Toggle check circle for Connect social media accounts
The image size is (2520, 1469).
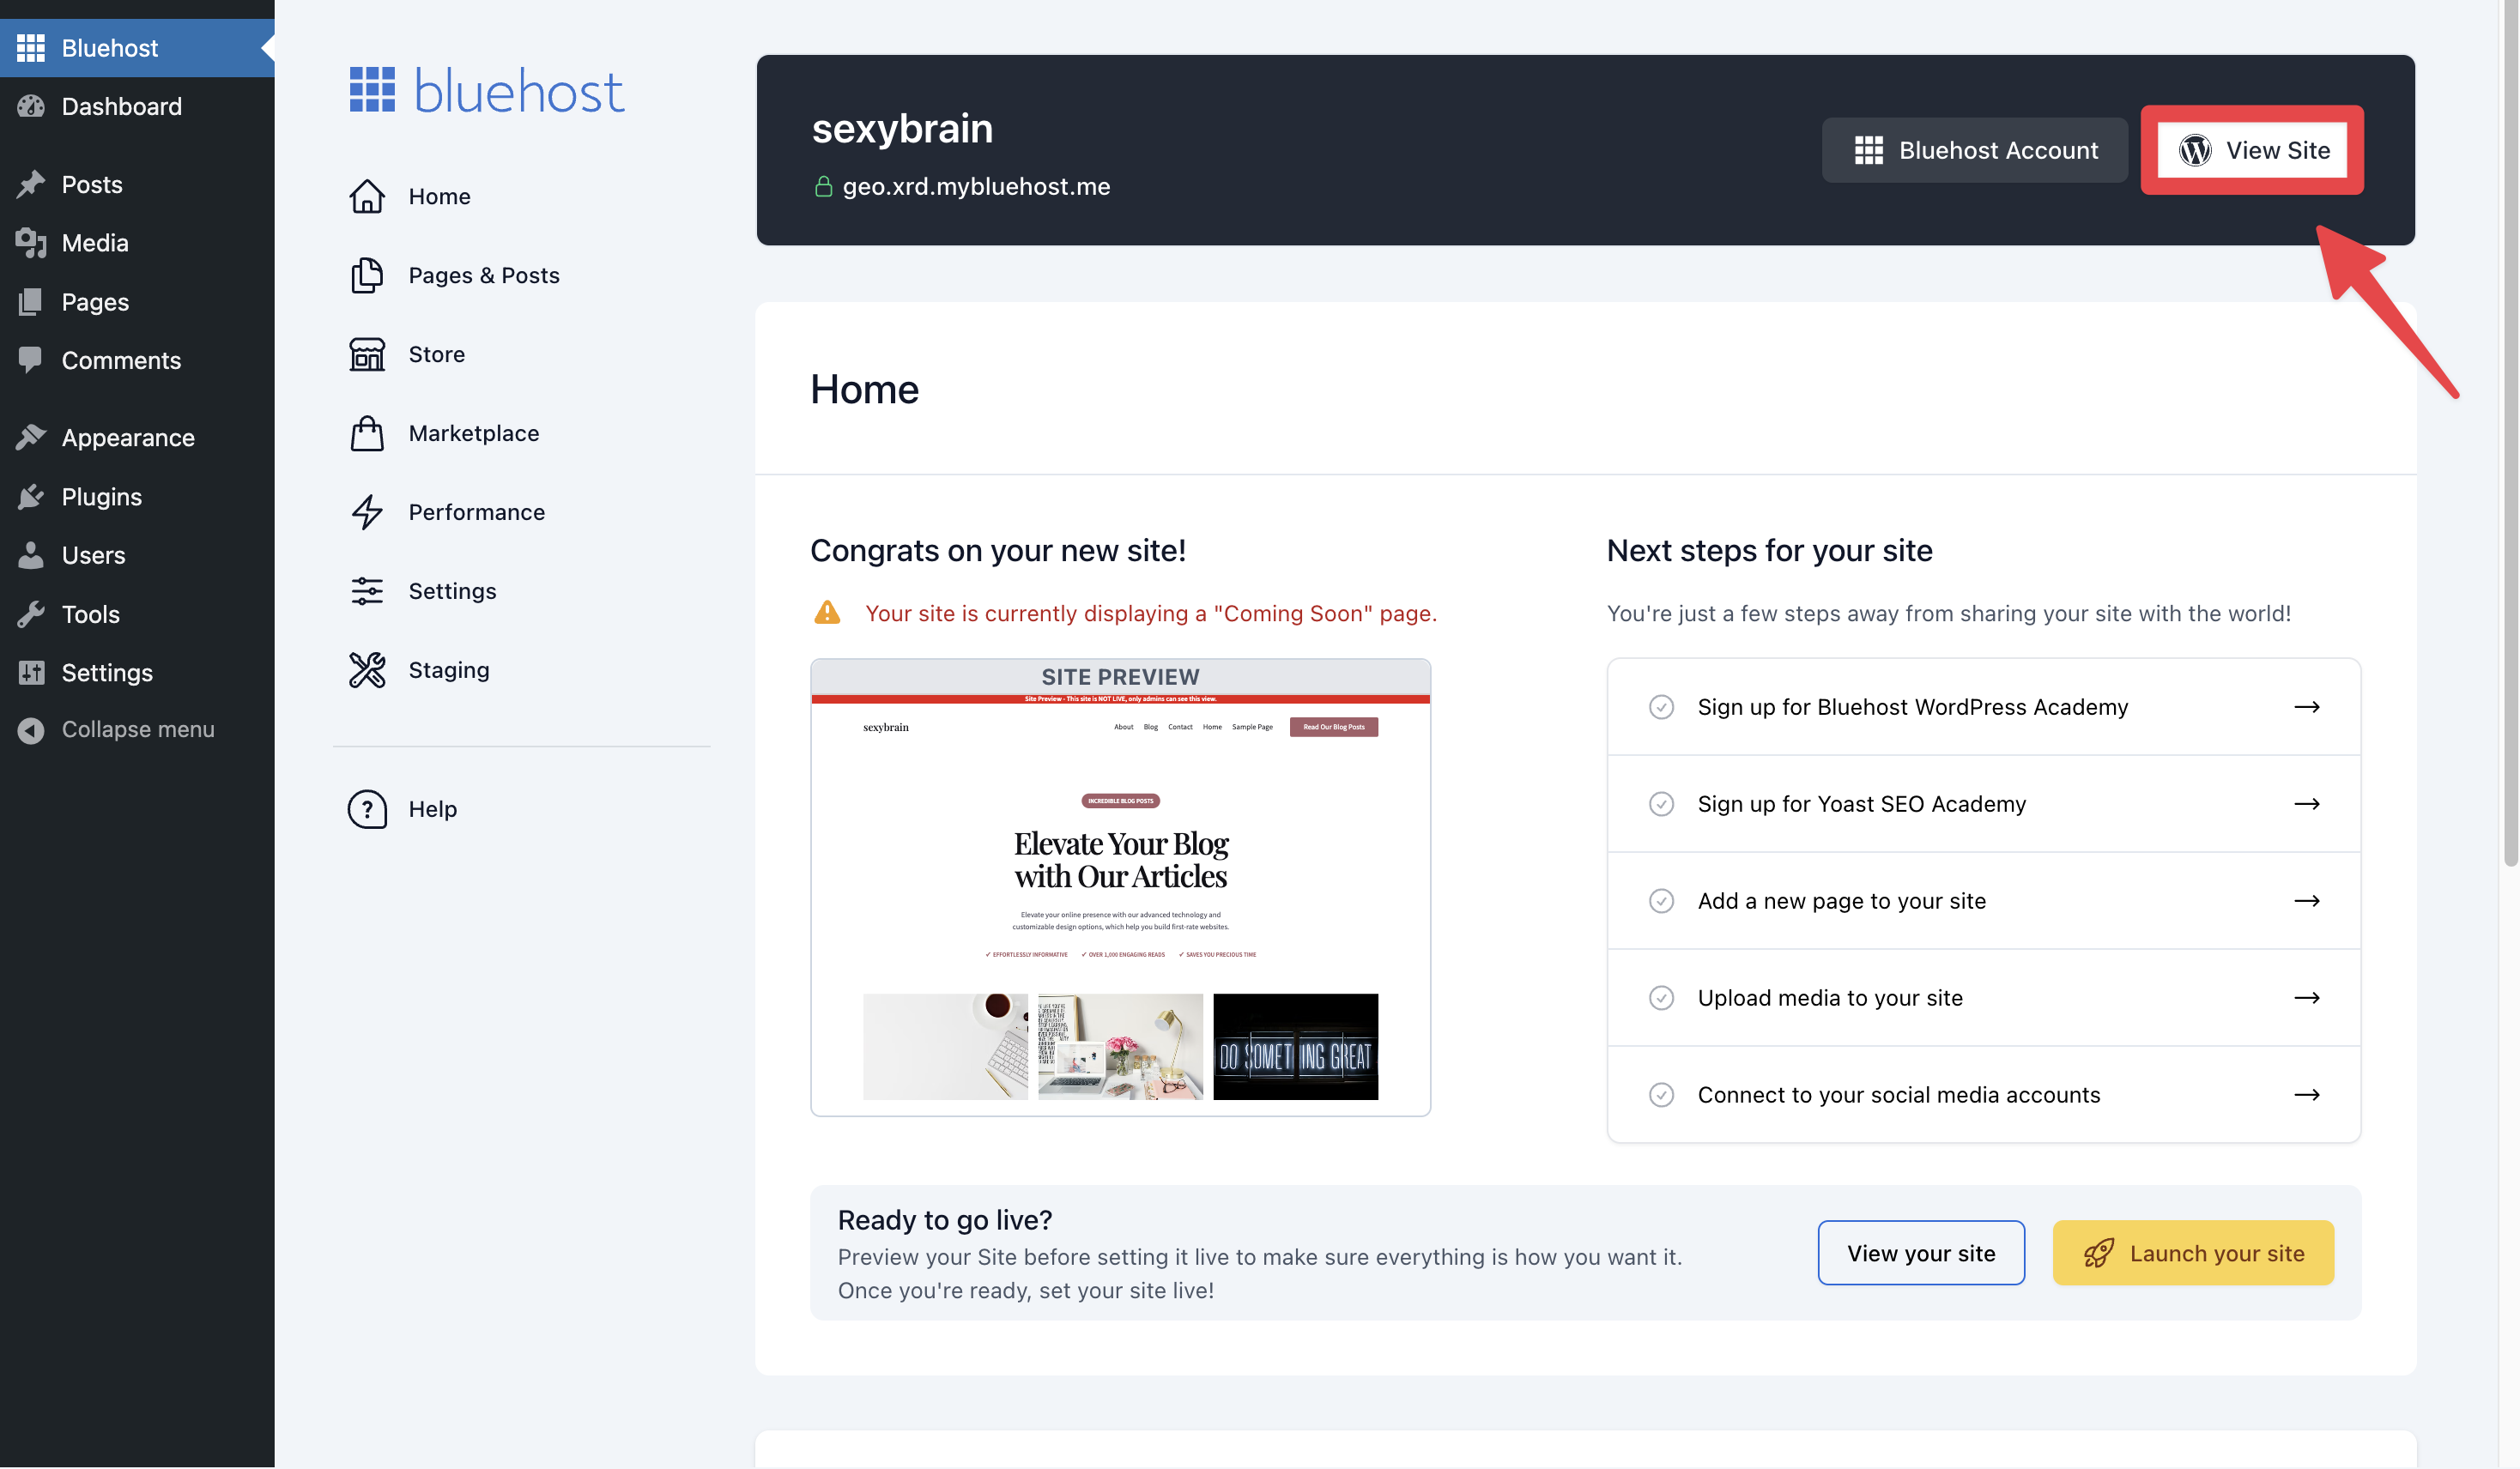click(x=1661, y=1095)
